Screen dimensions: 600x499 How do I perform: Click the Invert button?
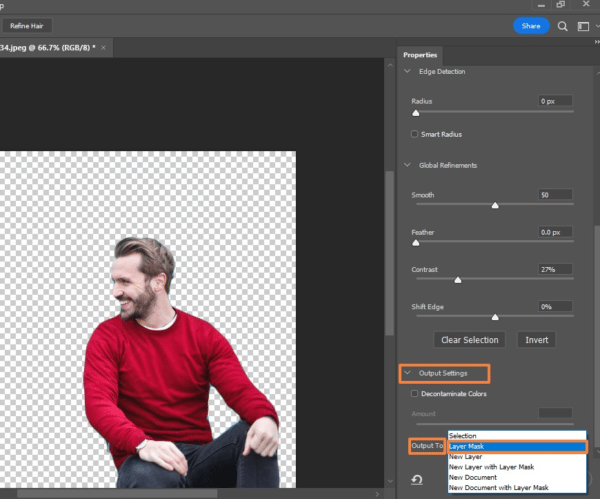pos(537,340)
